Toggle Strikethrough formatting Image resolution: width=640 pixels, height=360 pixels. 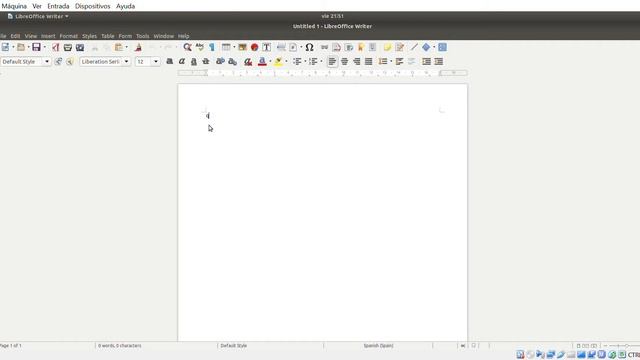click(206, 62)
